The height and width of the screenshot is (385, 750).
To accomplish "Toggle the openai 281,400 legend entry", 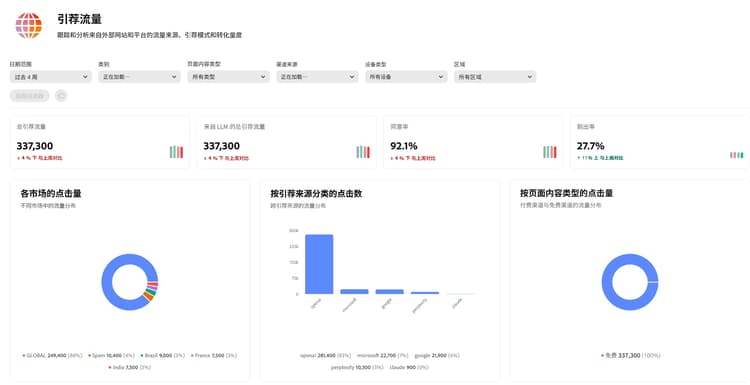I will click(325, 355).
